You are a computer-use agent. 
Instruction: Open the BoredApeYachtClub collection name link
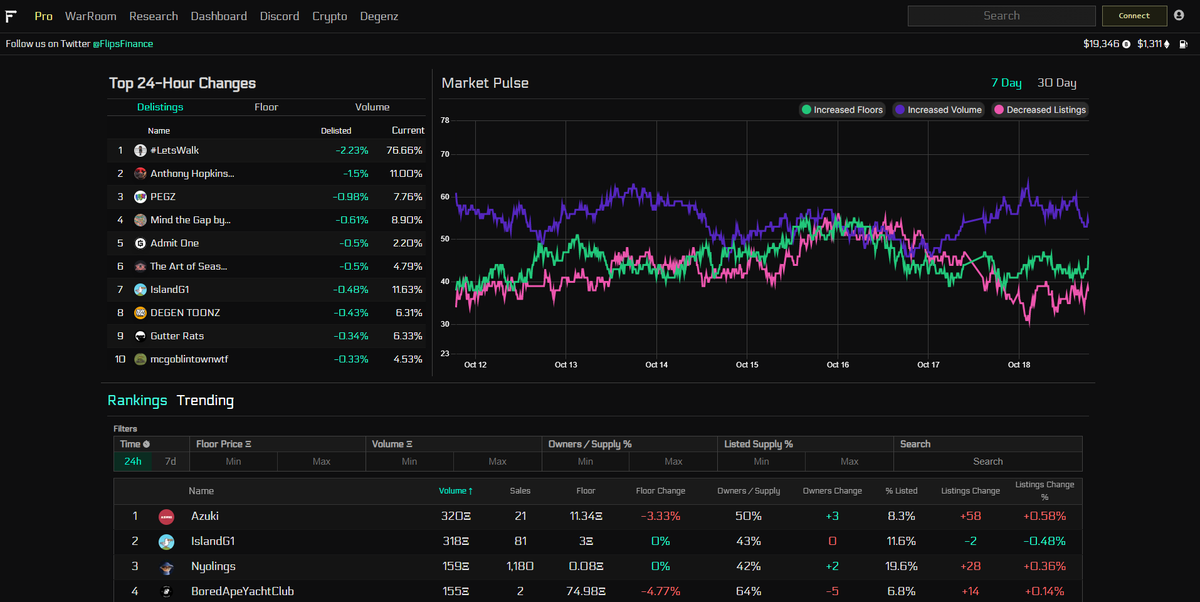[243, 591]
